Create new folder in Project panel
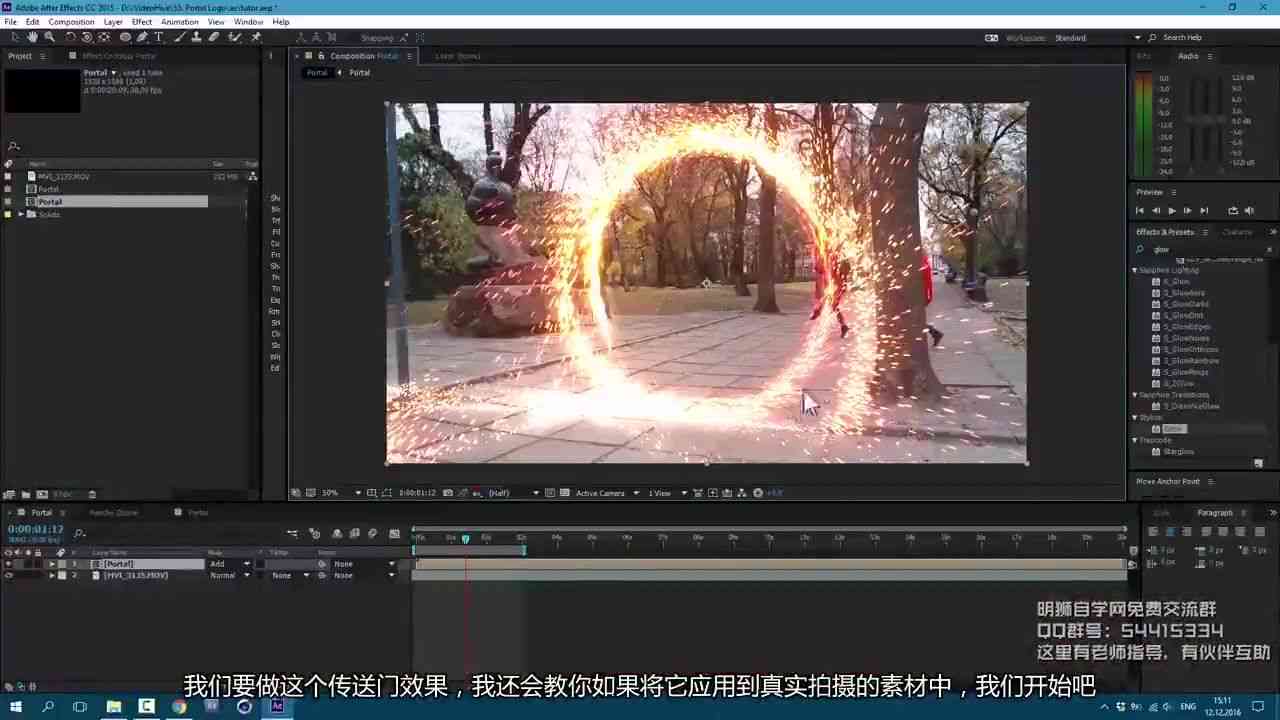This screenshot has height=720, width=1280. (x=26, y=494)
